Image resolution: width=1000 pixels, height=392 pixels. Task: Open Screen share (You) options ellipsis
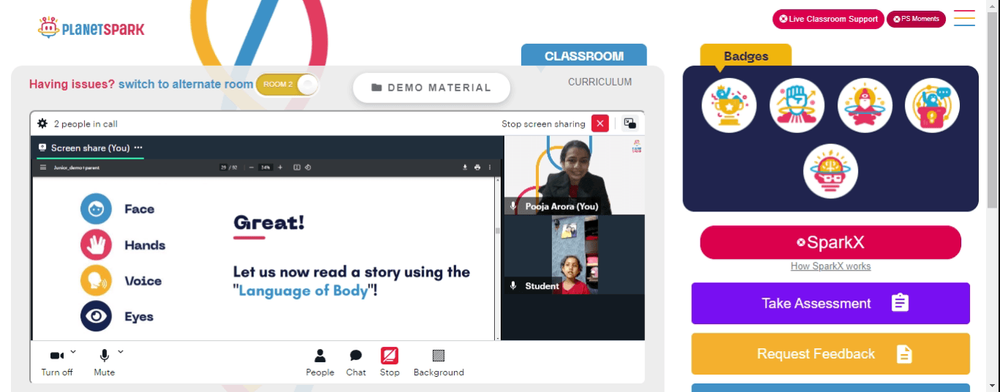138,147
